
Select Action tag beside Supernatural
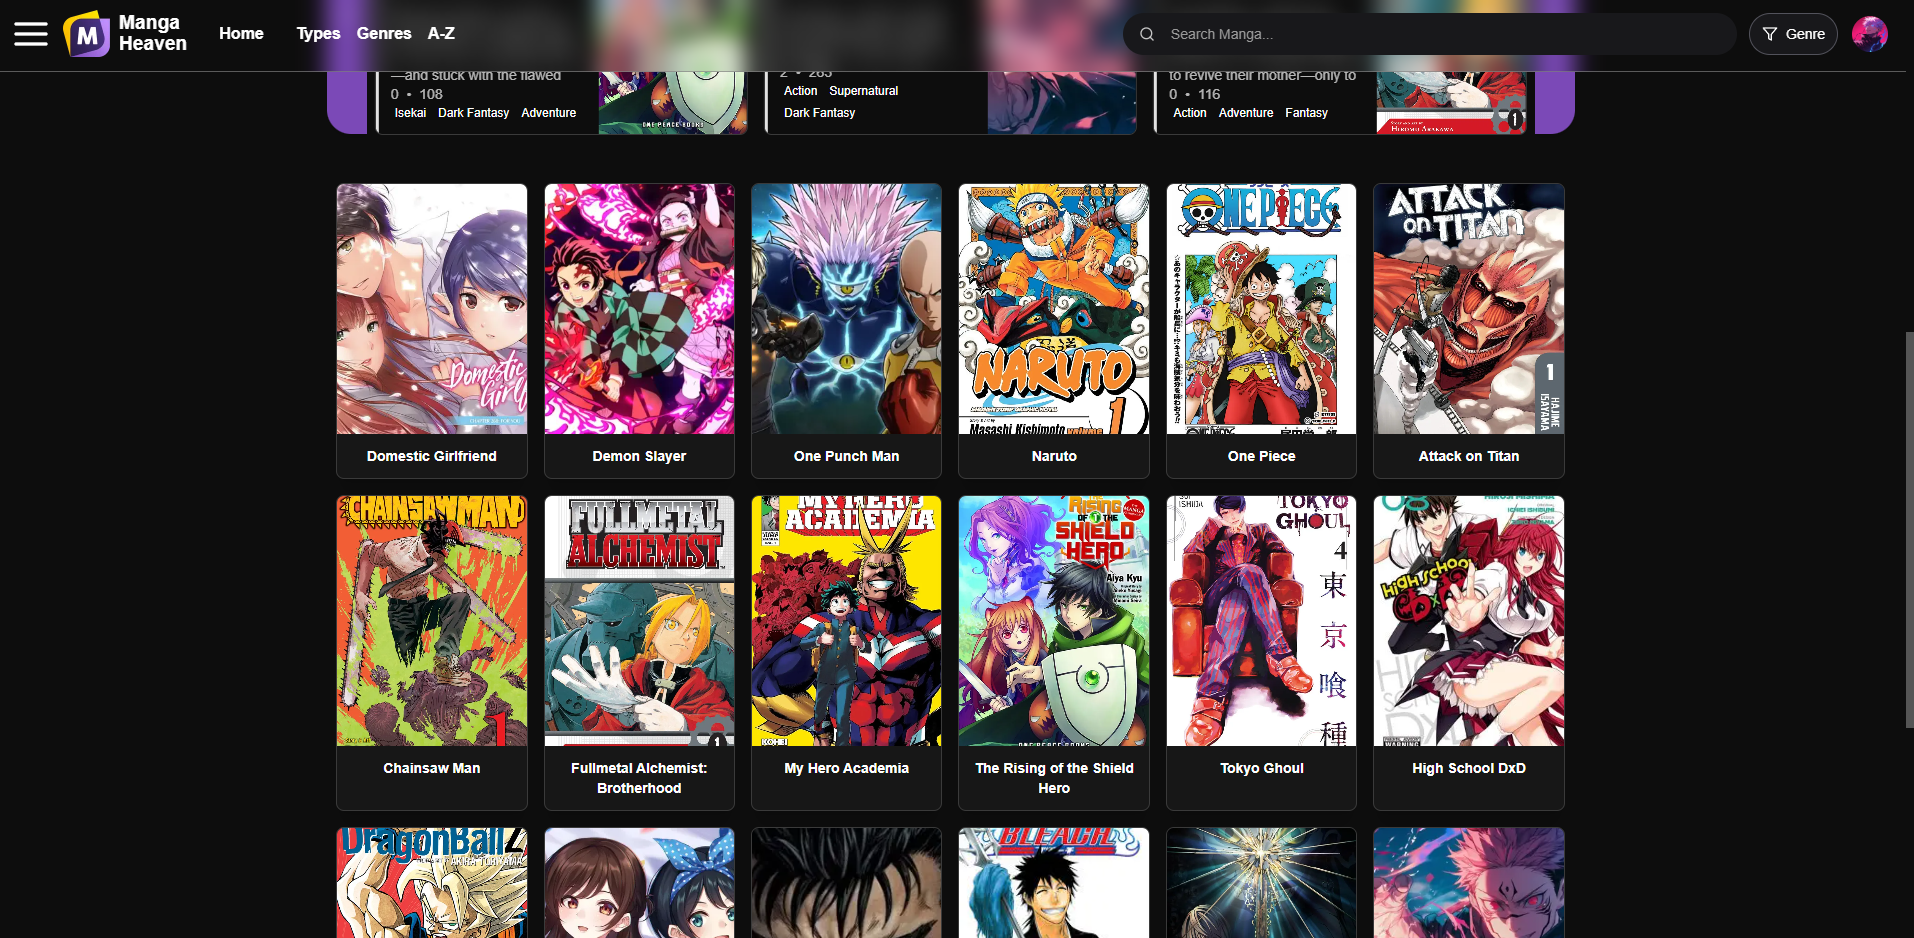point(800,91)
